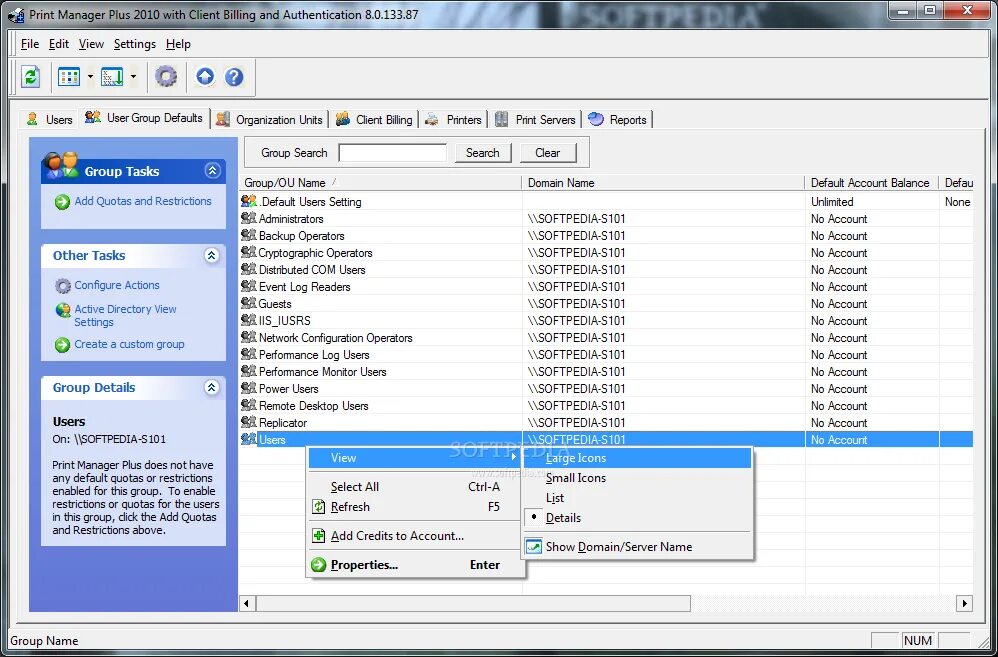Switch to the Organization Units tab
998x657 pixels.
(269, 119)
